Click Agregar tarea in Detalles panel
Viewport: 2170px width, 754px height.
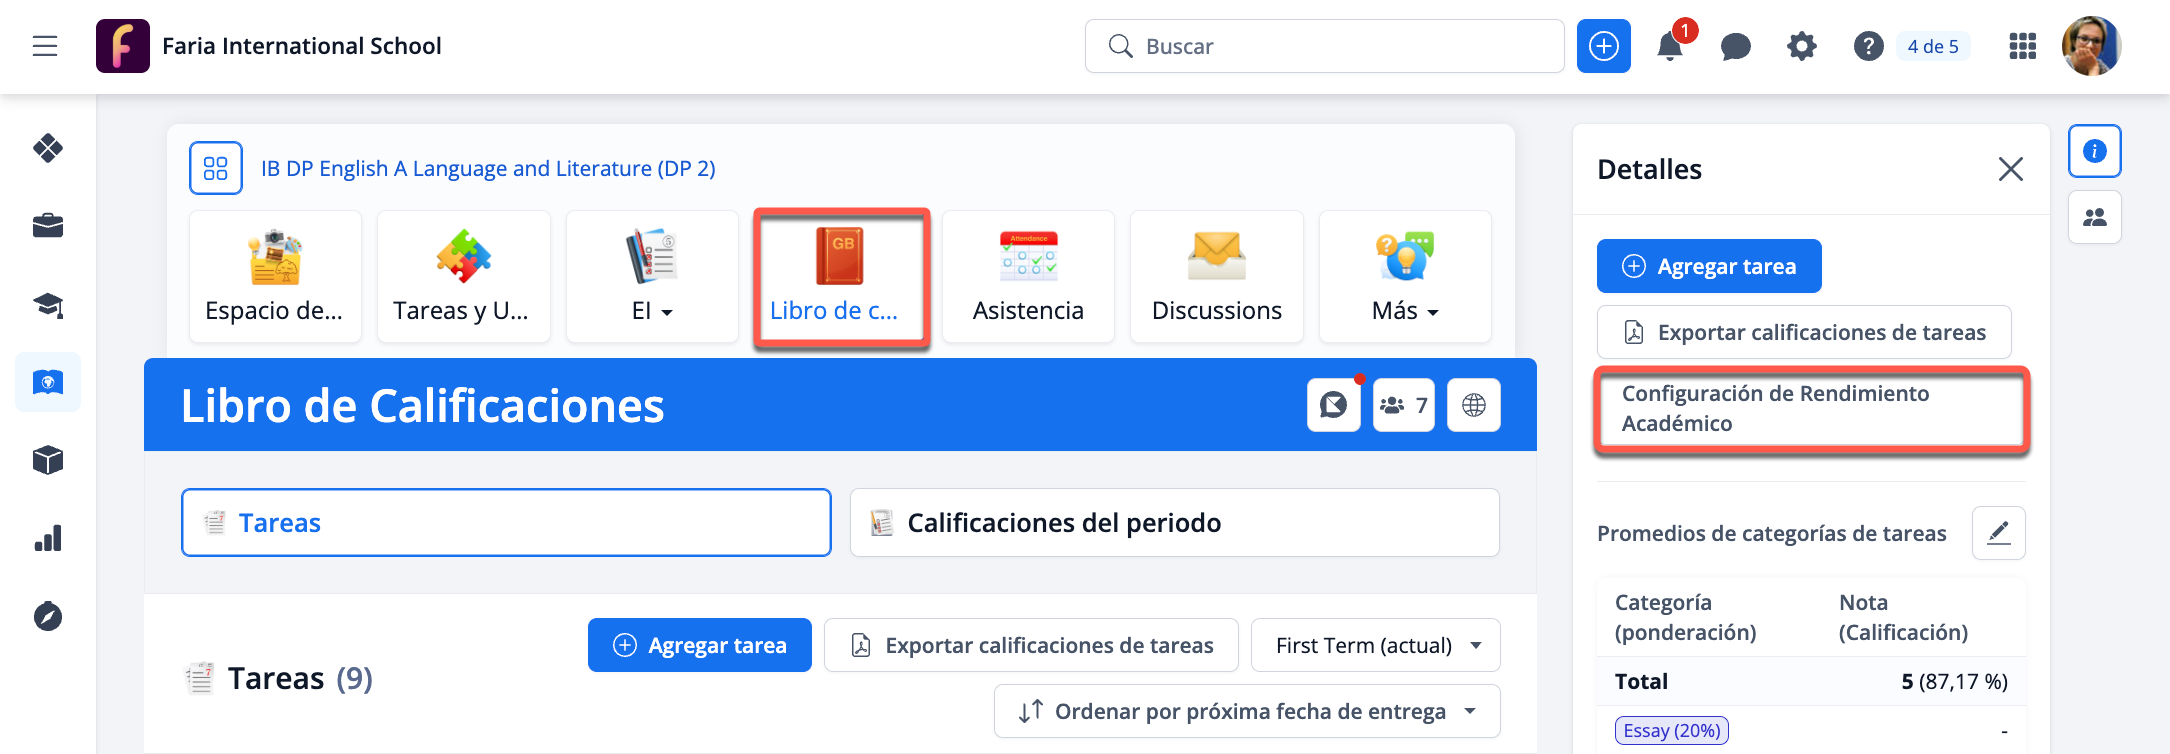pyautogui.click(x=1709, y=266)
